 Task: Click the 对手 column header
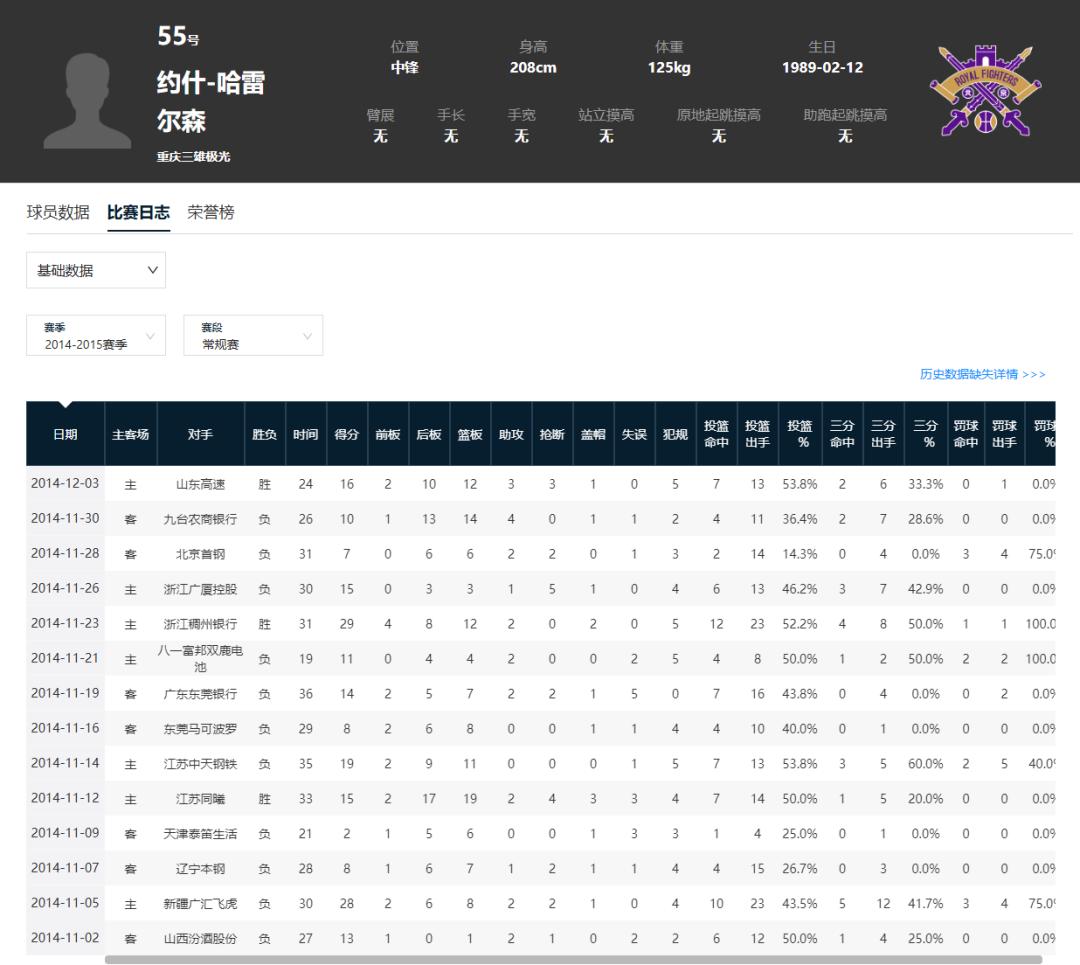point(200,434)
